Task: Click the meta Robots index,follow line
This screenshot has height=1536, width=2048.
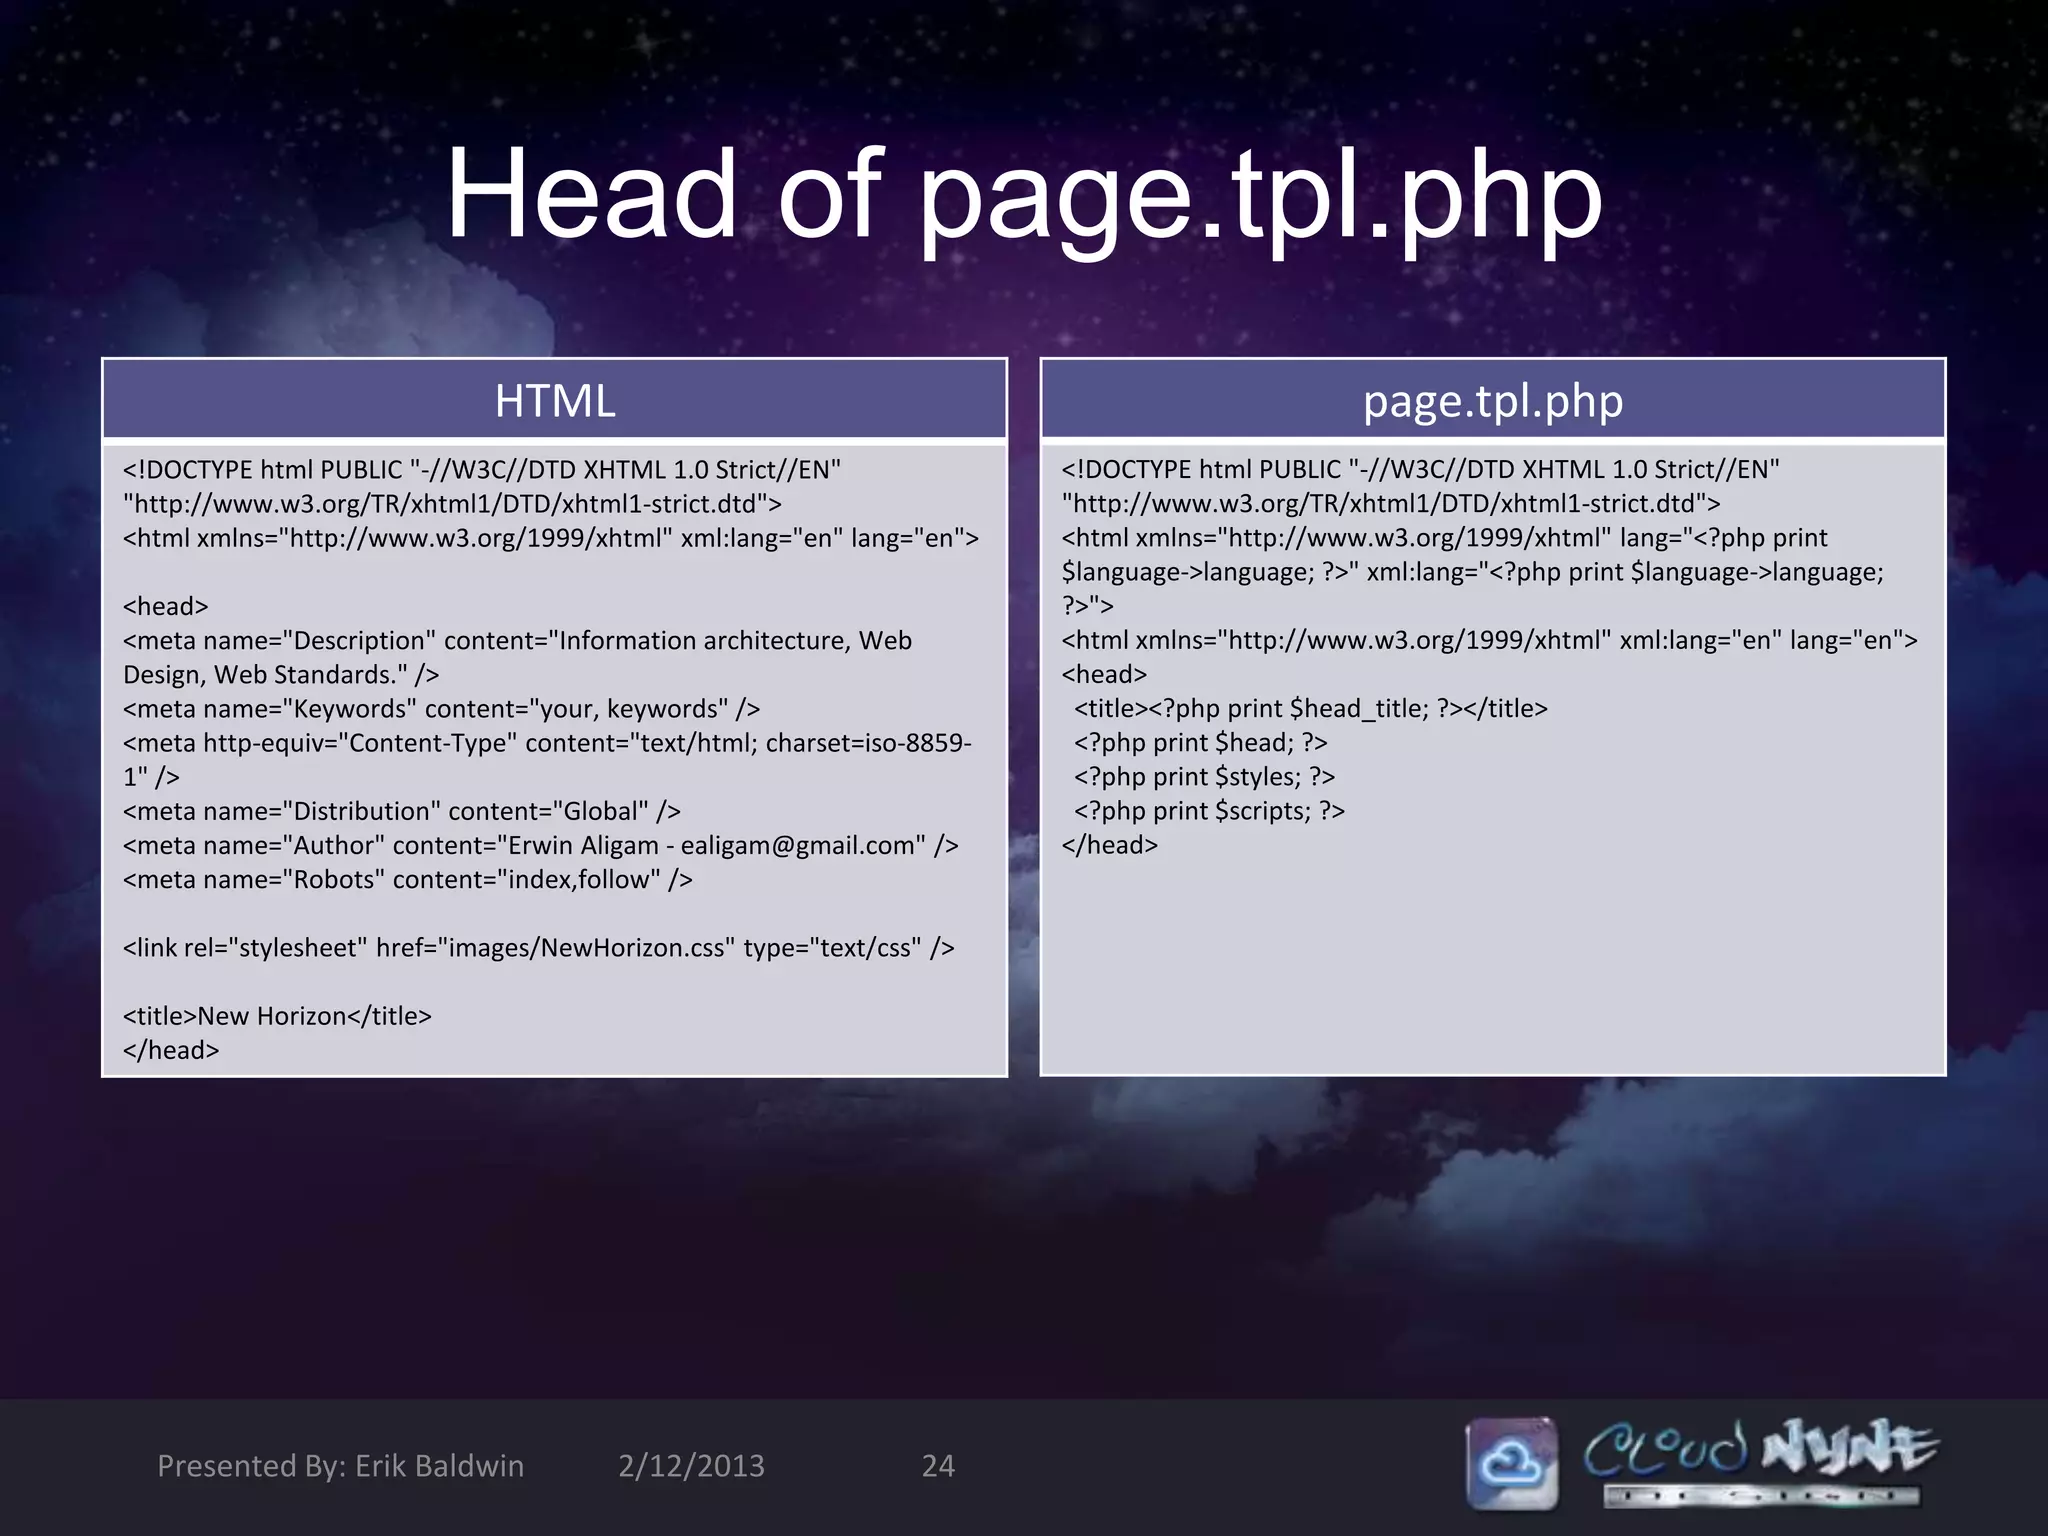Action: pyautogui.click(x=408, y=879)
